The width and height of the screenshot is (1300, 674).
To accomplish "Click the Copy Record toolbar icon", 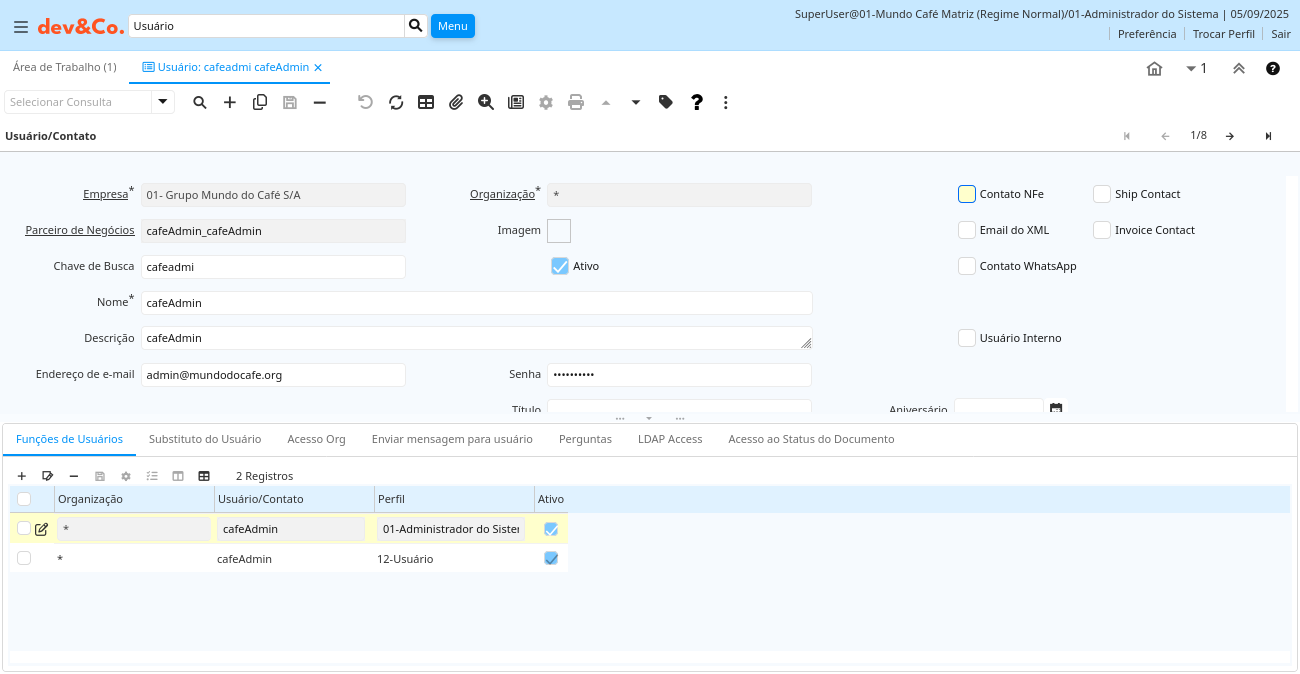I will [260, 102].
